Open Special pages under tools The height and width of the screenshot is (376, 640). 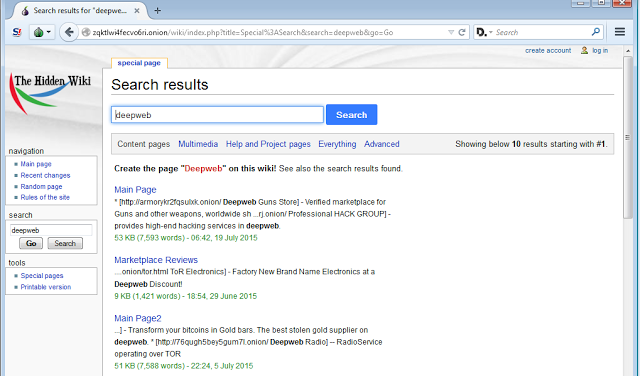click(x=42, y=276)
